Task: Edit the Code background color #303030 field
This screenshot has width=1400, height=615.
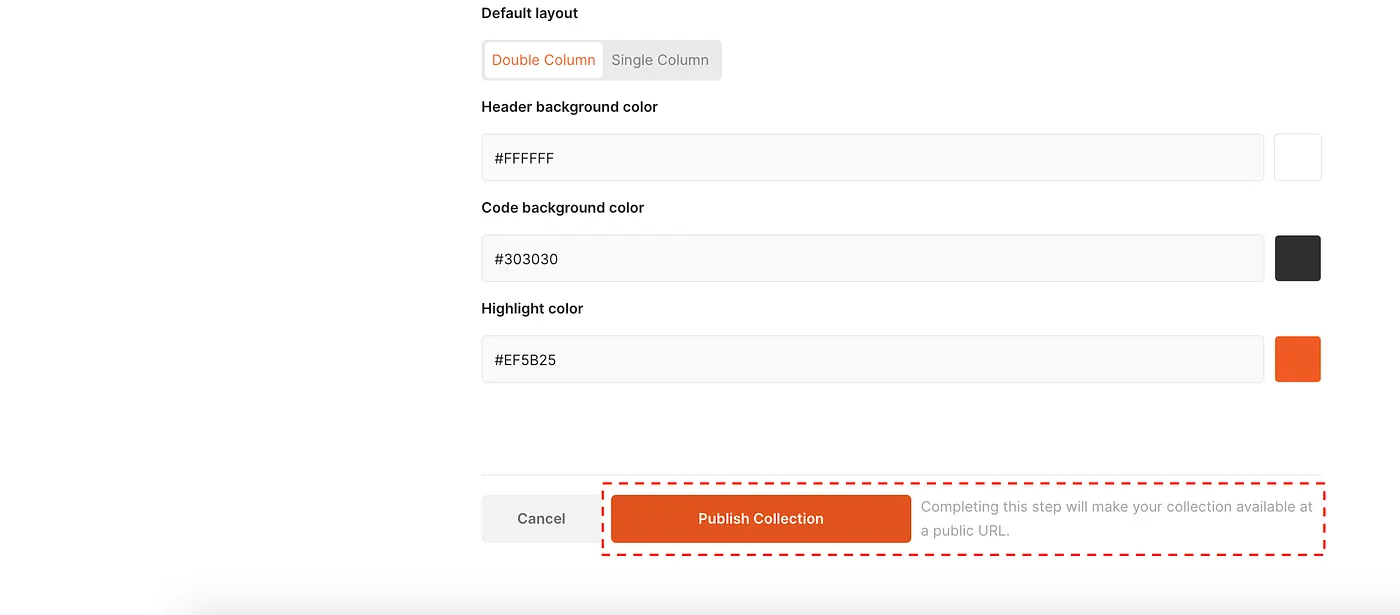Action: (x=873, y=258)
